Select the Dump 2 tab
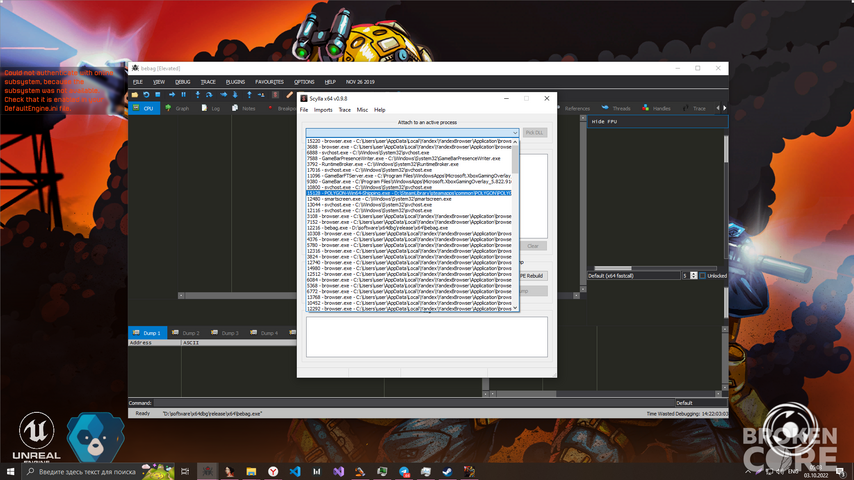Image resolution: width=854 pixels, height=480 pixels. coord(186,333)
